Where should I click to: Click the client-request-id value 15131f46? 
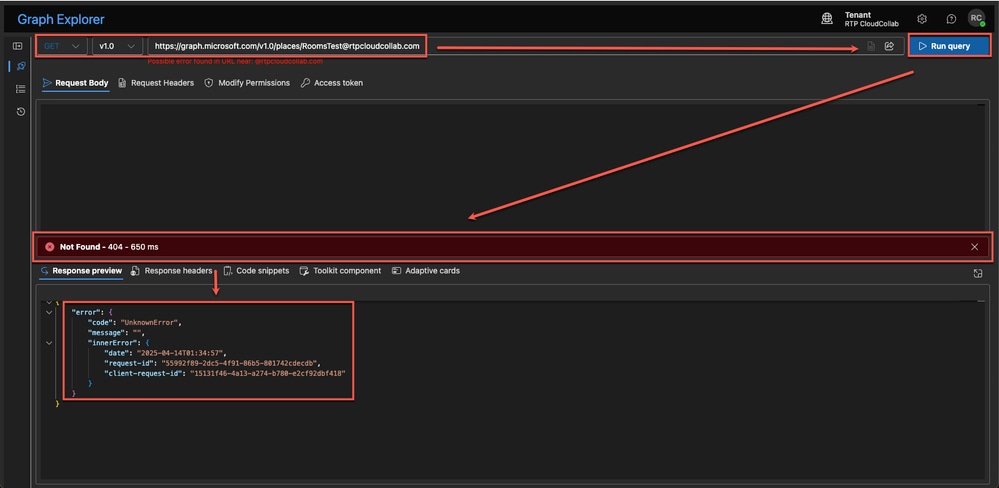coord(267,373)
